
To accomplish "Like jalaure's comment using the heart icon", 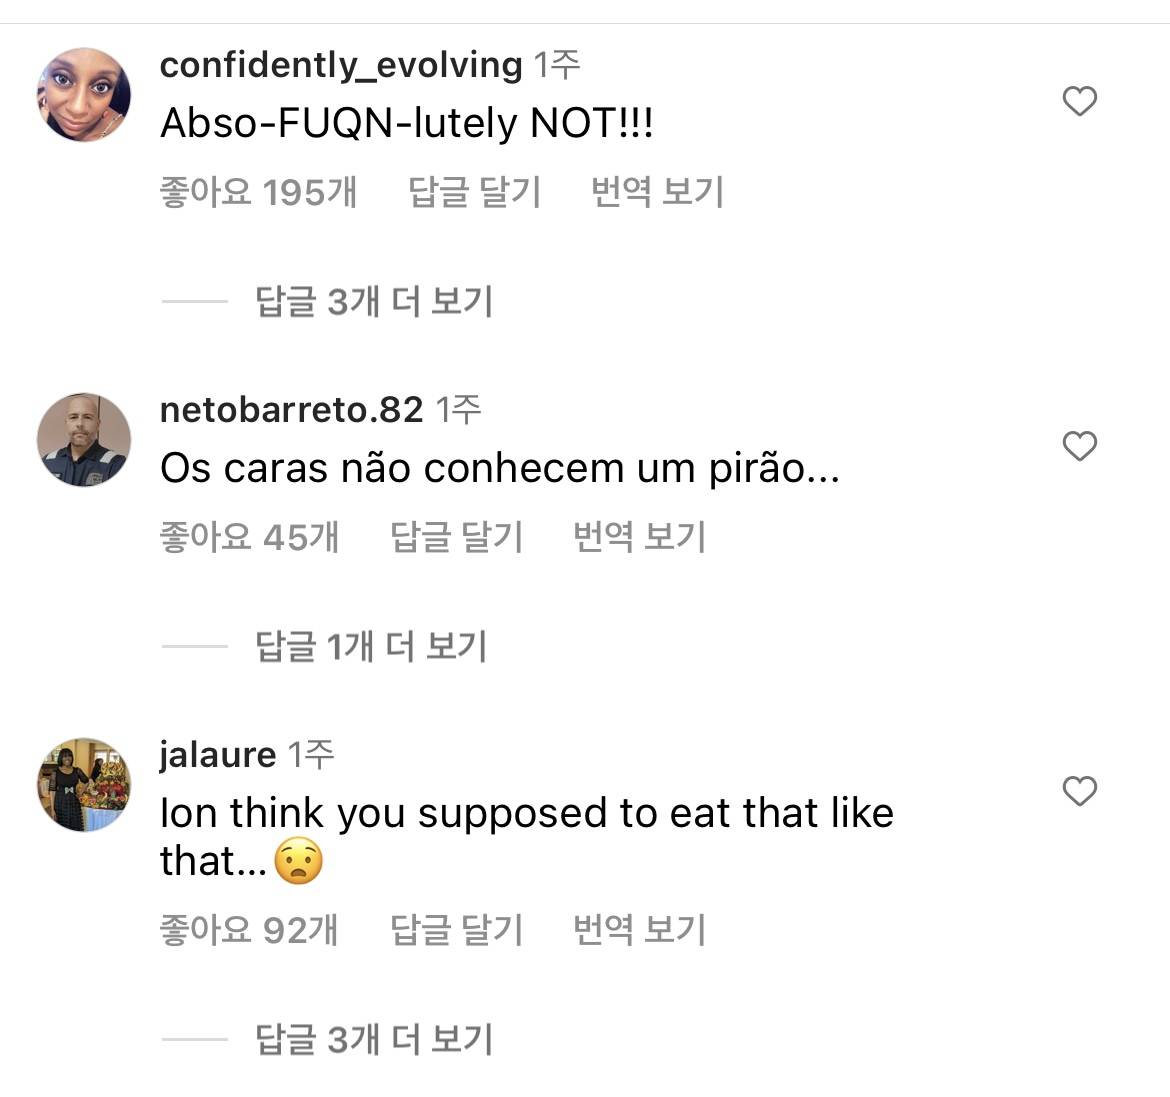I will click(1079, 791).
